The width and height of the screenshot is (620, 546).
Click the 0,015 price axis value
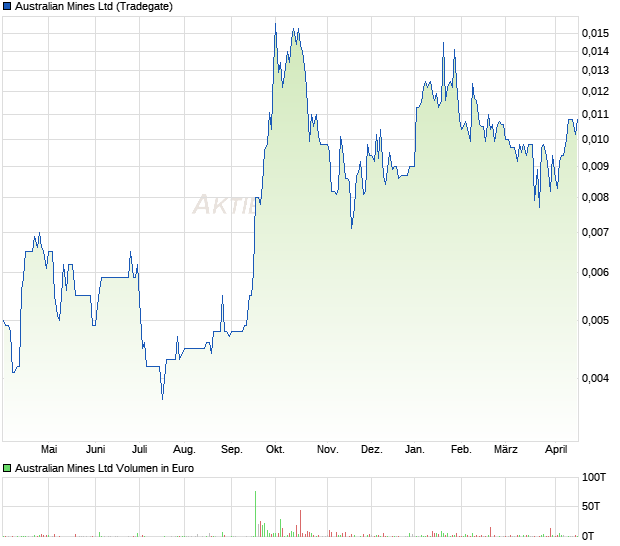[x=595, y=33]
